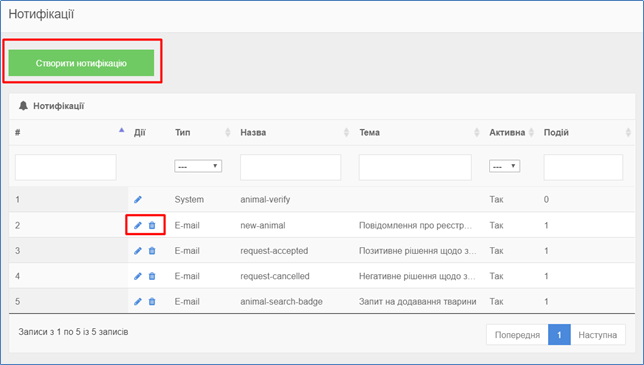Sort table by Тема column
The height and width of the screenshot is (365, 644).
(477, 132)
